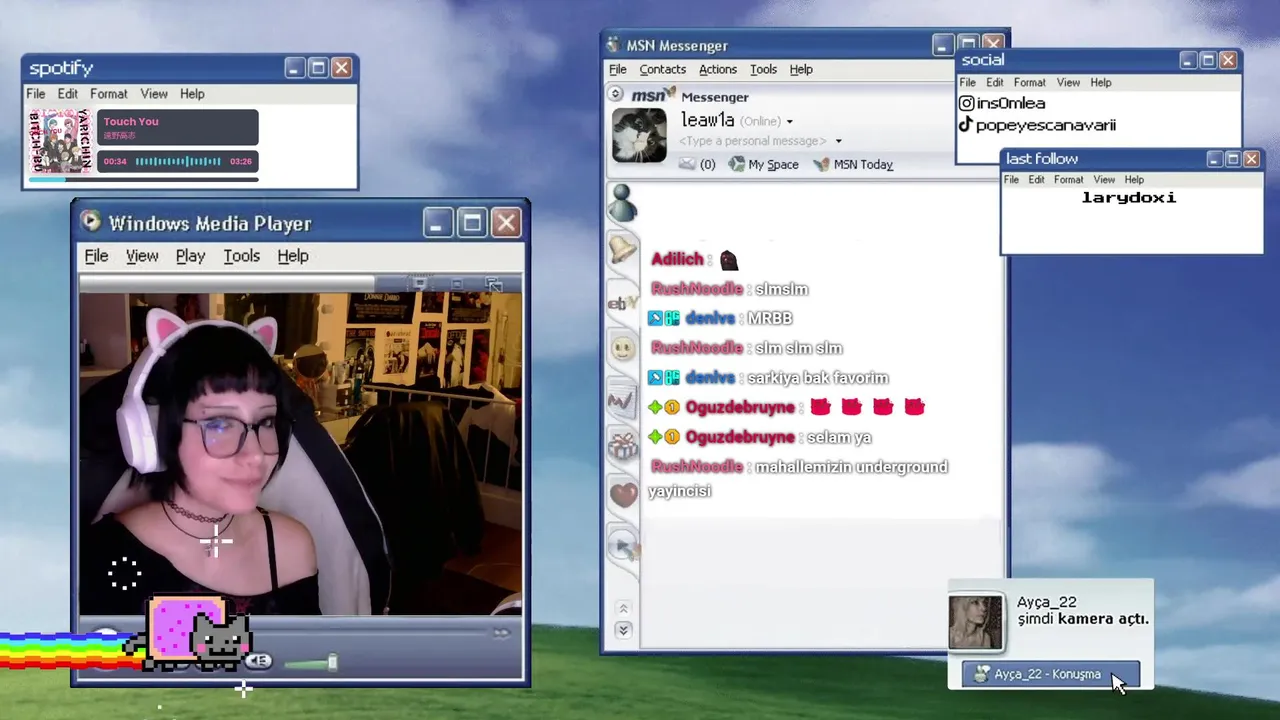Open the alerts bell tab in MSN sidebar
1280x720 pixels.
[623, 251]
